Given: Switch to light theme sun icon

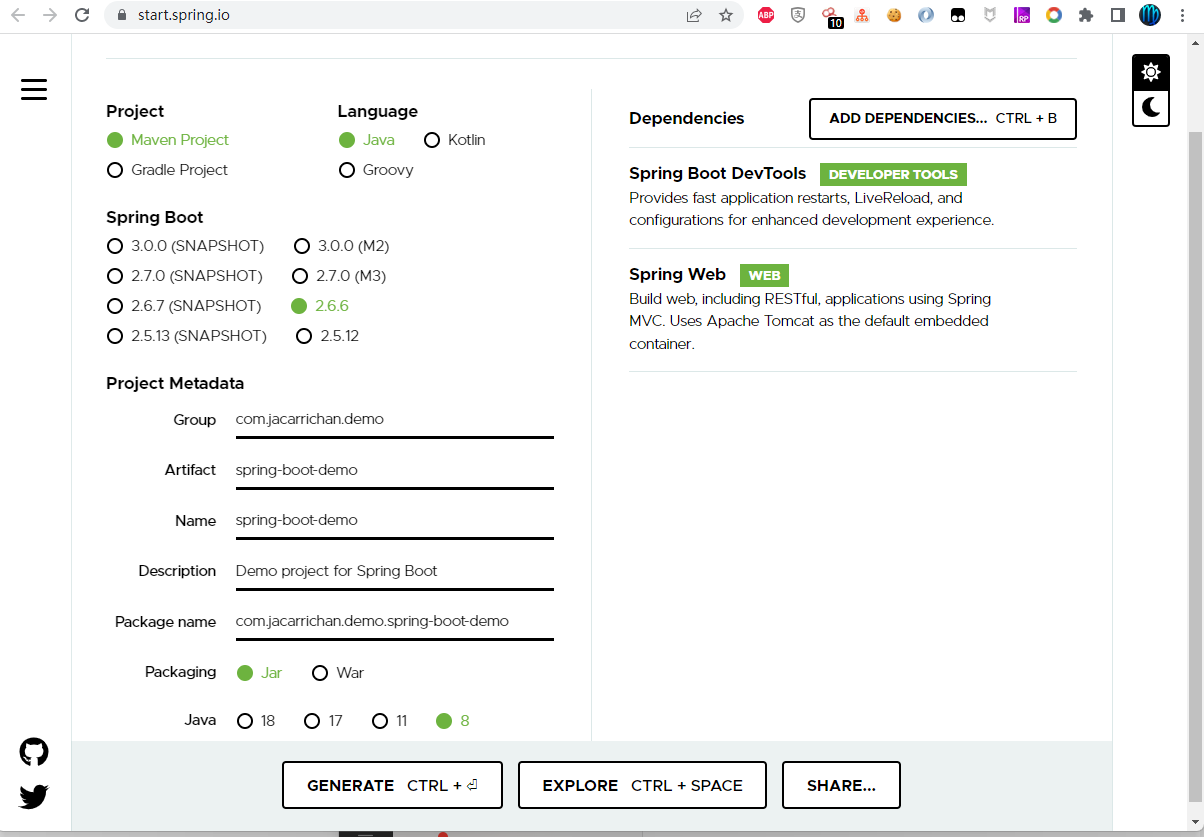Looking at the screenshot, I should click(1151, 72).
